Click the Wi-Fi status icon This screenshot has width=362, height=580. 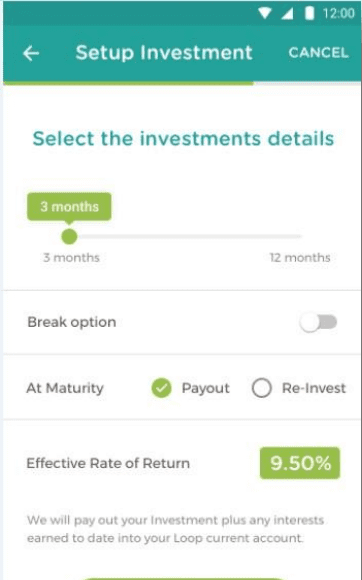tap(265, 13)
